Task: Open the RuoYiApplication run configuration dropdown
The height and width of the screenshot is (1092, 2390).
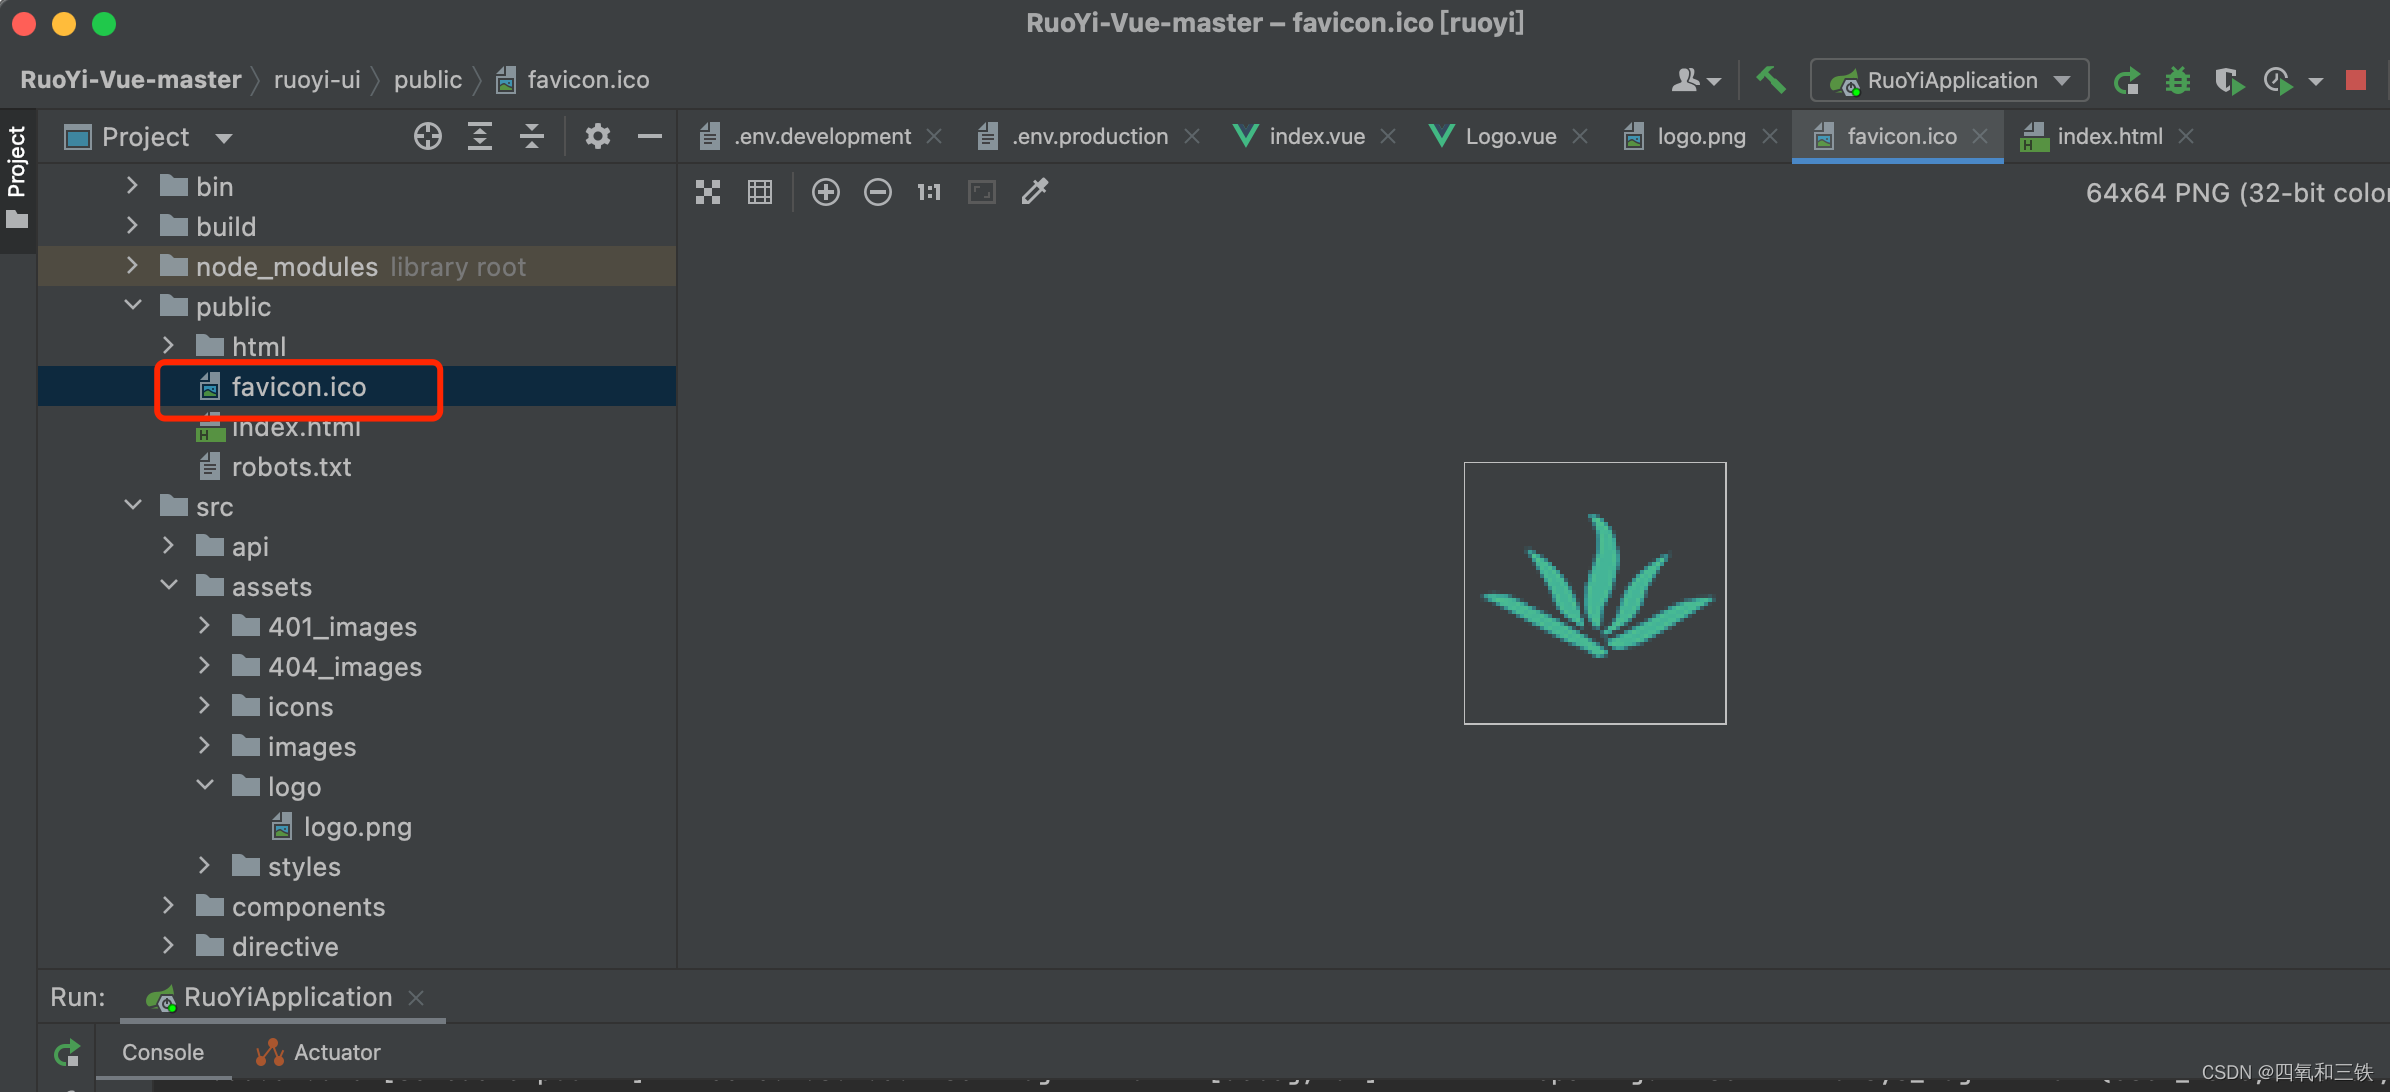Action: pyautogui.click(x=1949, y=80)
